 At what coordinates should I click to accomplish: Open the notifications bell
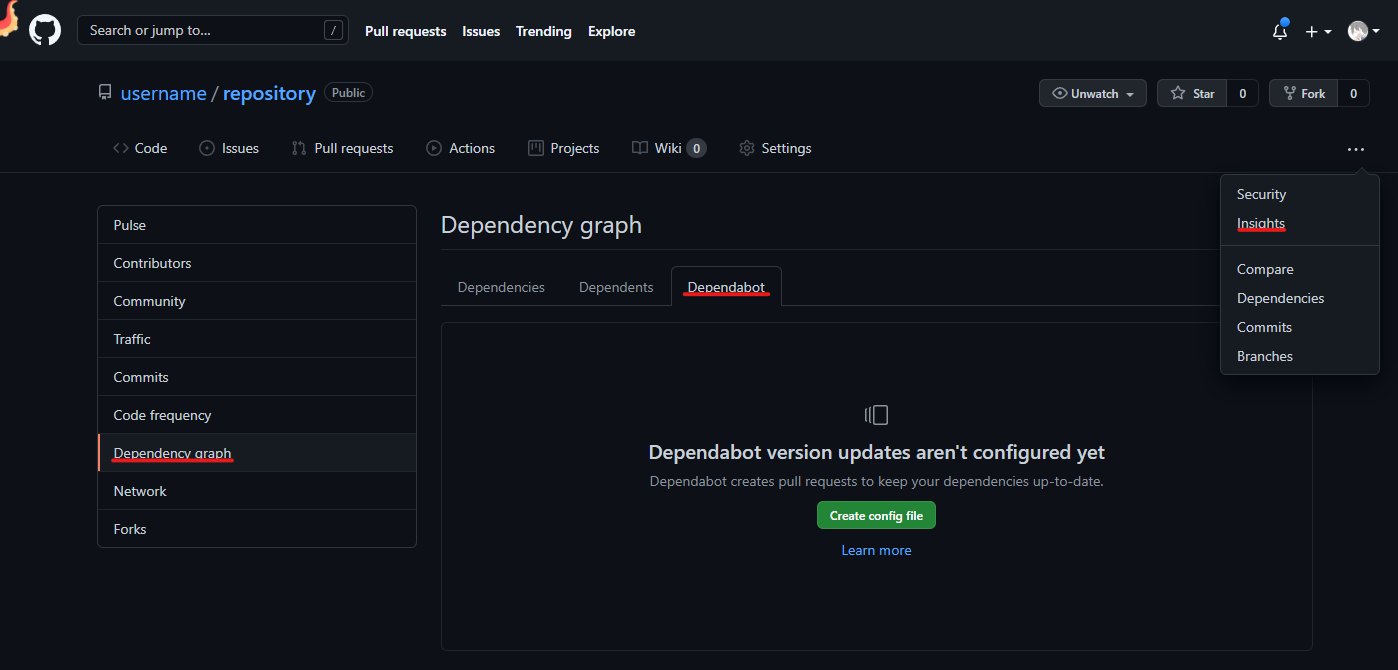point(1280,31)
